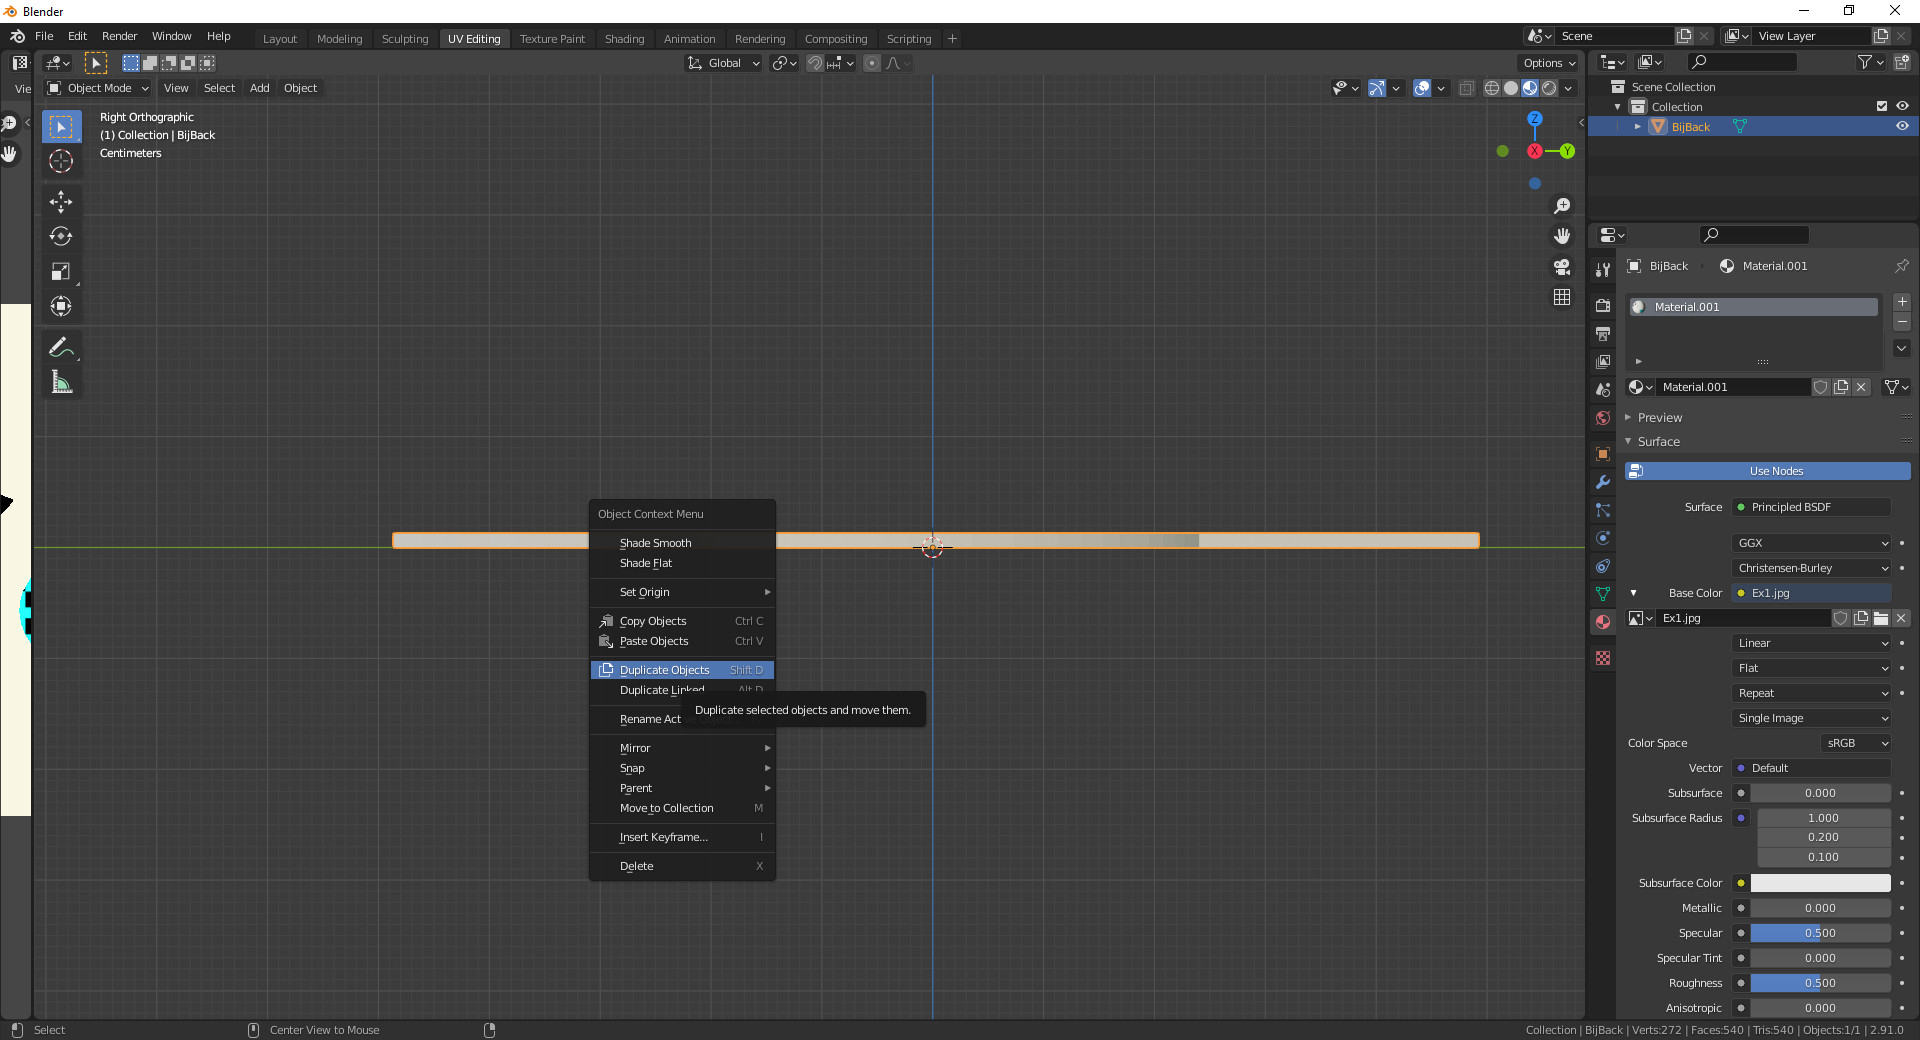Adjust the Roughness slider
Image resolution: width=1920 pixels, height=1040 pixels.
pyautogui.click(x=1819, y=983)
